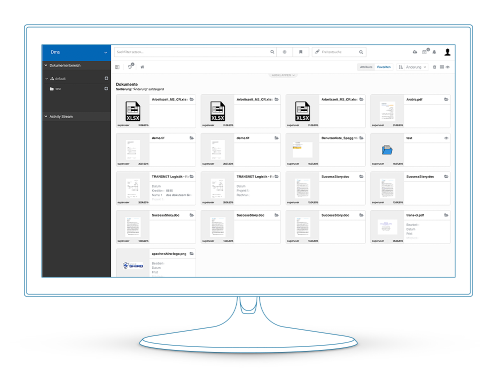The height and width of the screenshot is (375, 502).
Task: Click the Suchfilter setzen input field
Action: pyautogui.click(x=192, y=52)
